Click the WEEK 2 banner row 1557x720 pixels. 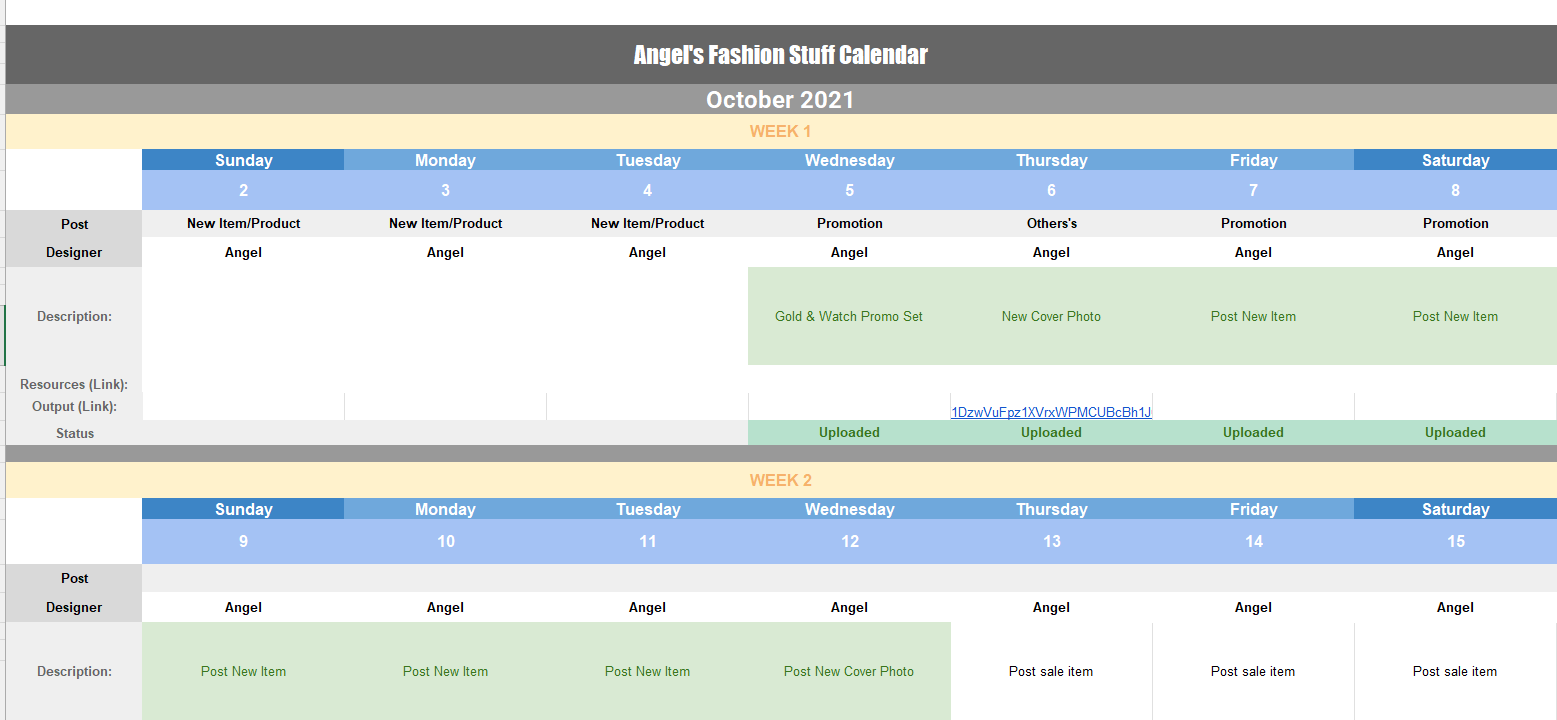point(781,480)
